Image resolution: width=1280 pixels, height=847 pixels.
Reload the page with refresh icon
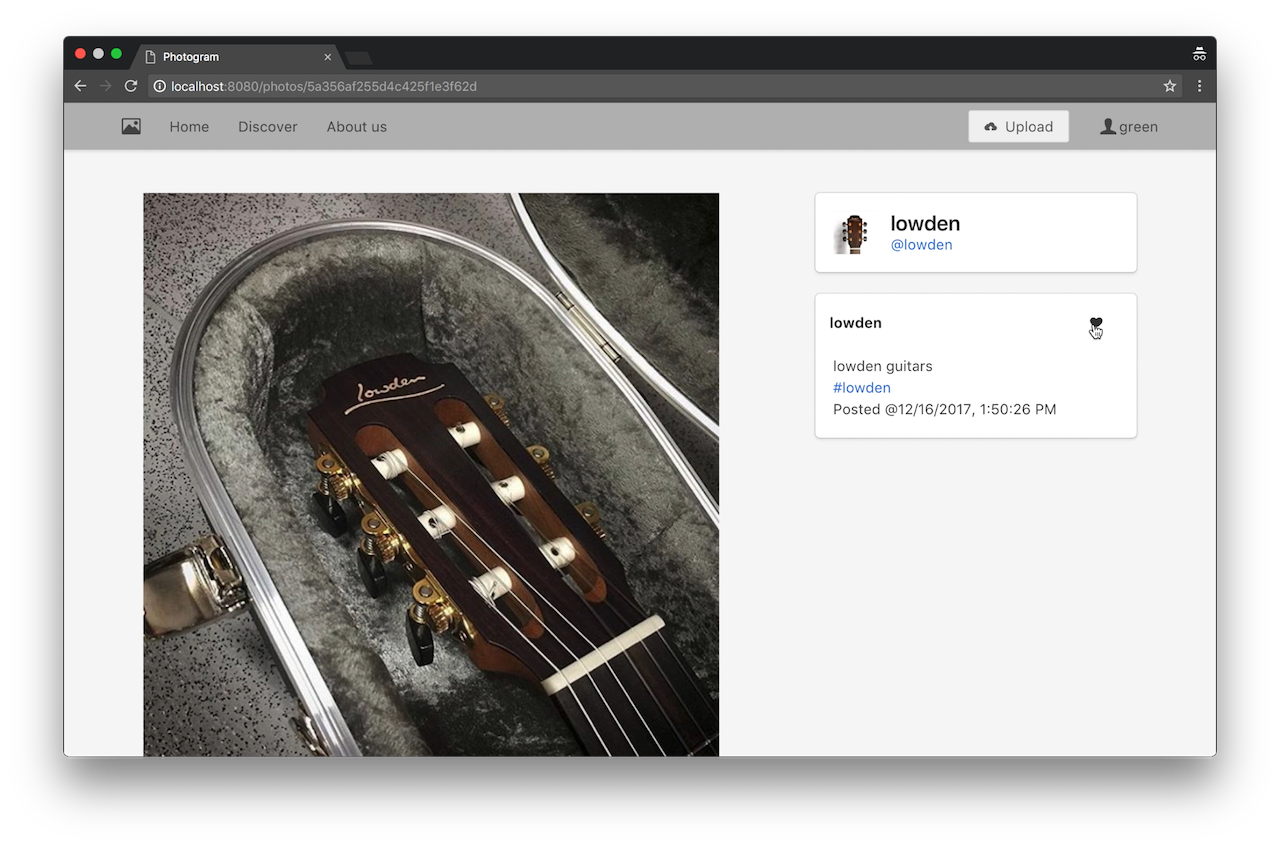(131, 86)
